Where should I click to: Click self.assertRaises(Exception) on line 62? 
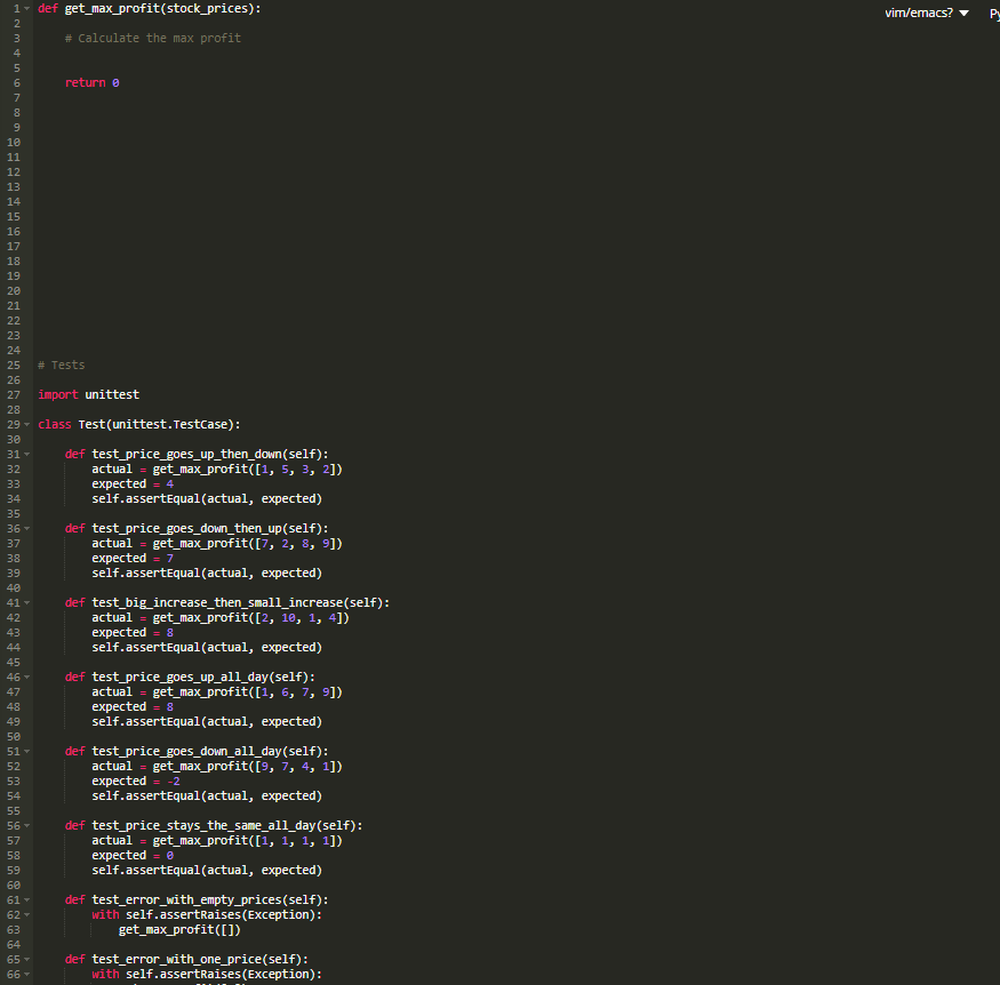[221, 915]
